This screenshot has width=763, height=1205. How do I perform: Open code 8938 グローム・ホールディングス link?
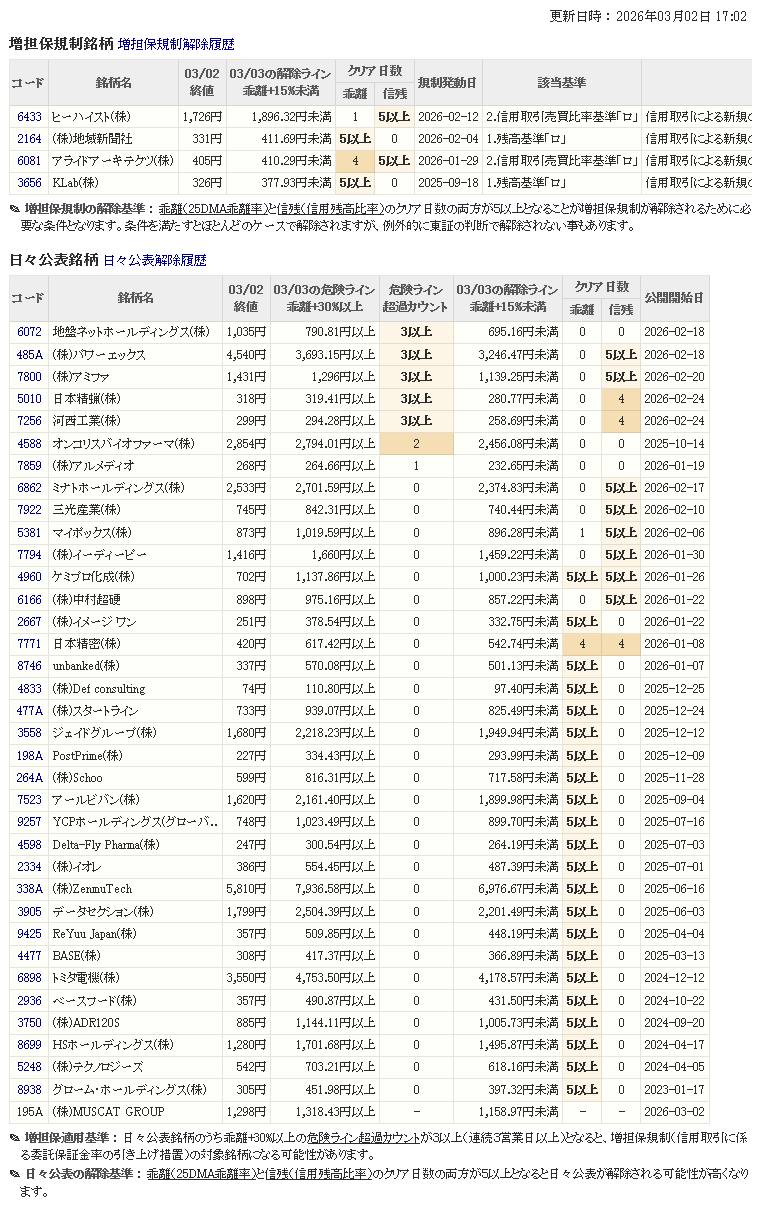click(x=29, y=1090)
